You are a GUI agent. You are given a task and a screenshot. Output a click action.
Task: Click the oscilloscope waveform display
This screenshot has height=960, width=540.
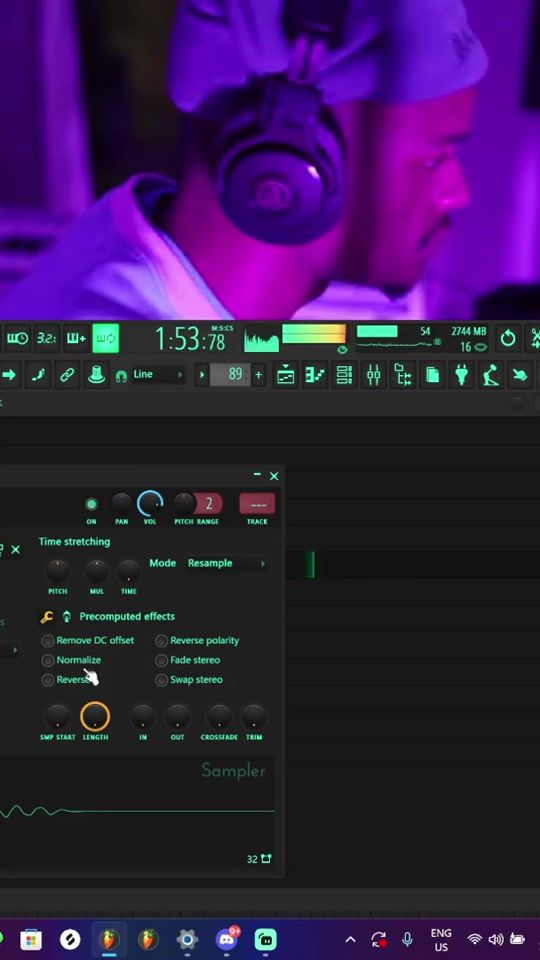point(261,340)
